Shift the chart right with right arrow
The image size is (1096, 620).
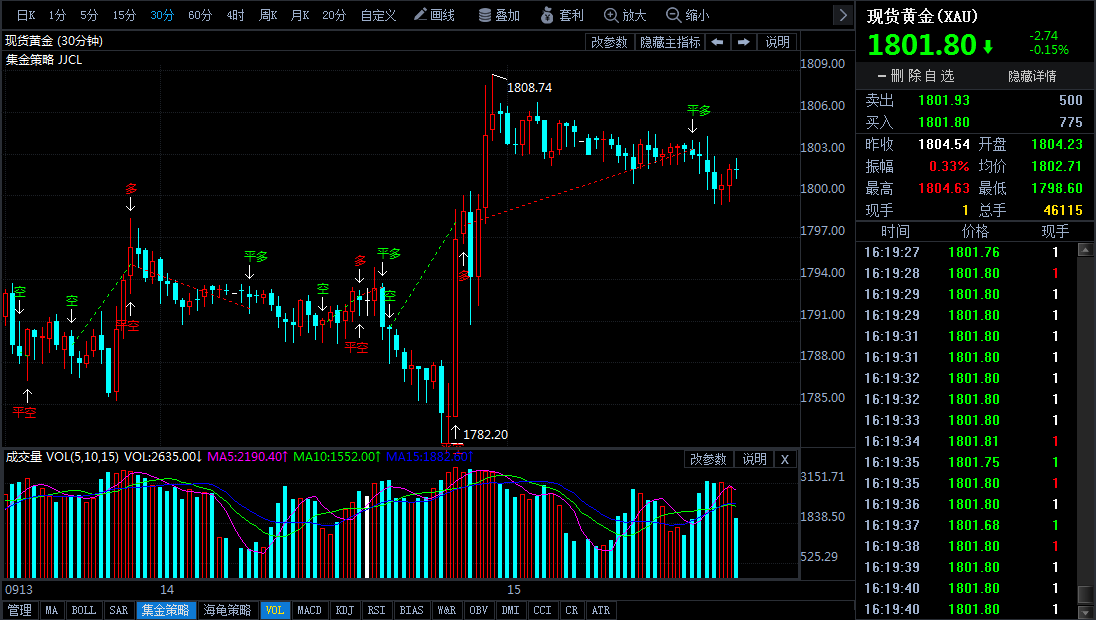click(744, 42)
